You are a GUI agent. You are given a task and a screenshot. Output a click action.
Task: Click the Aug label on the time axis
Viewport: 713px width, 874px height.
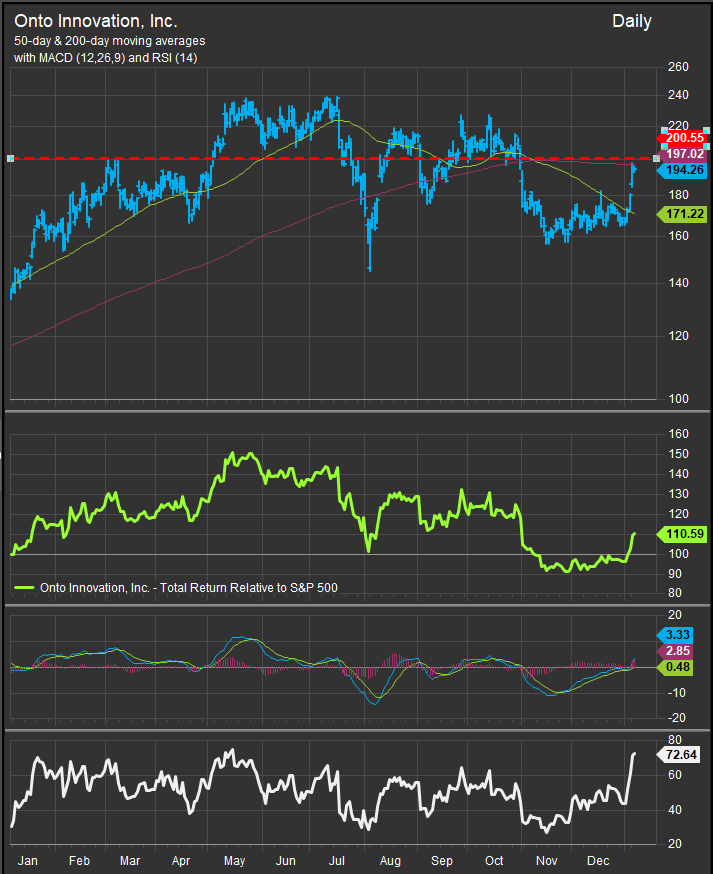[390, 861]
